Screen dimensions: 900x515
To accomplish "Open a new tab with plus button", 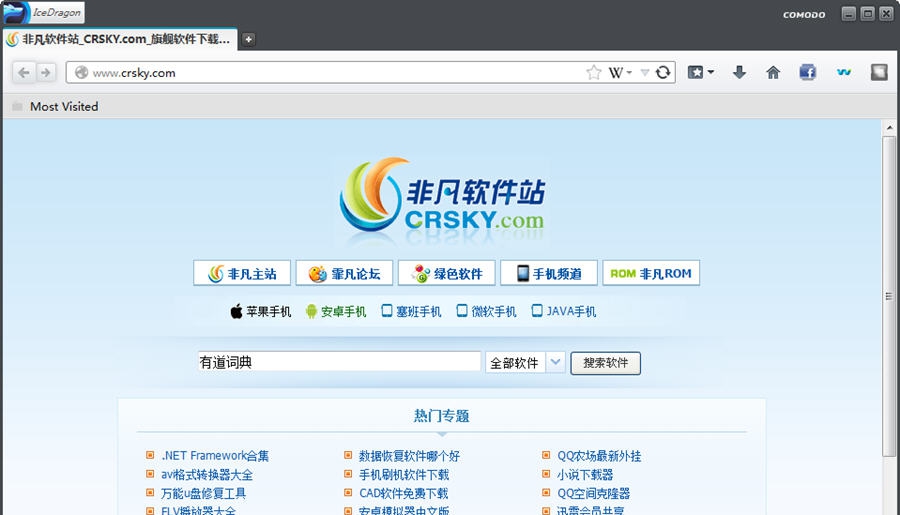I will [x=248, y=39].
